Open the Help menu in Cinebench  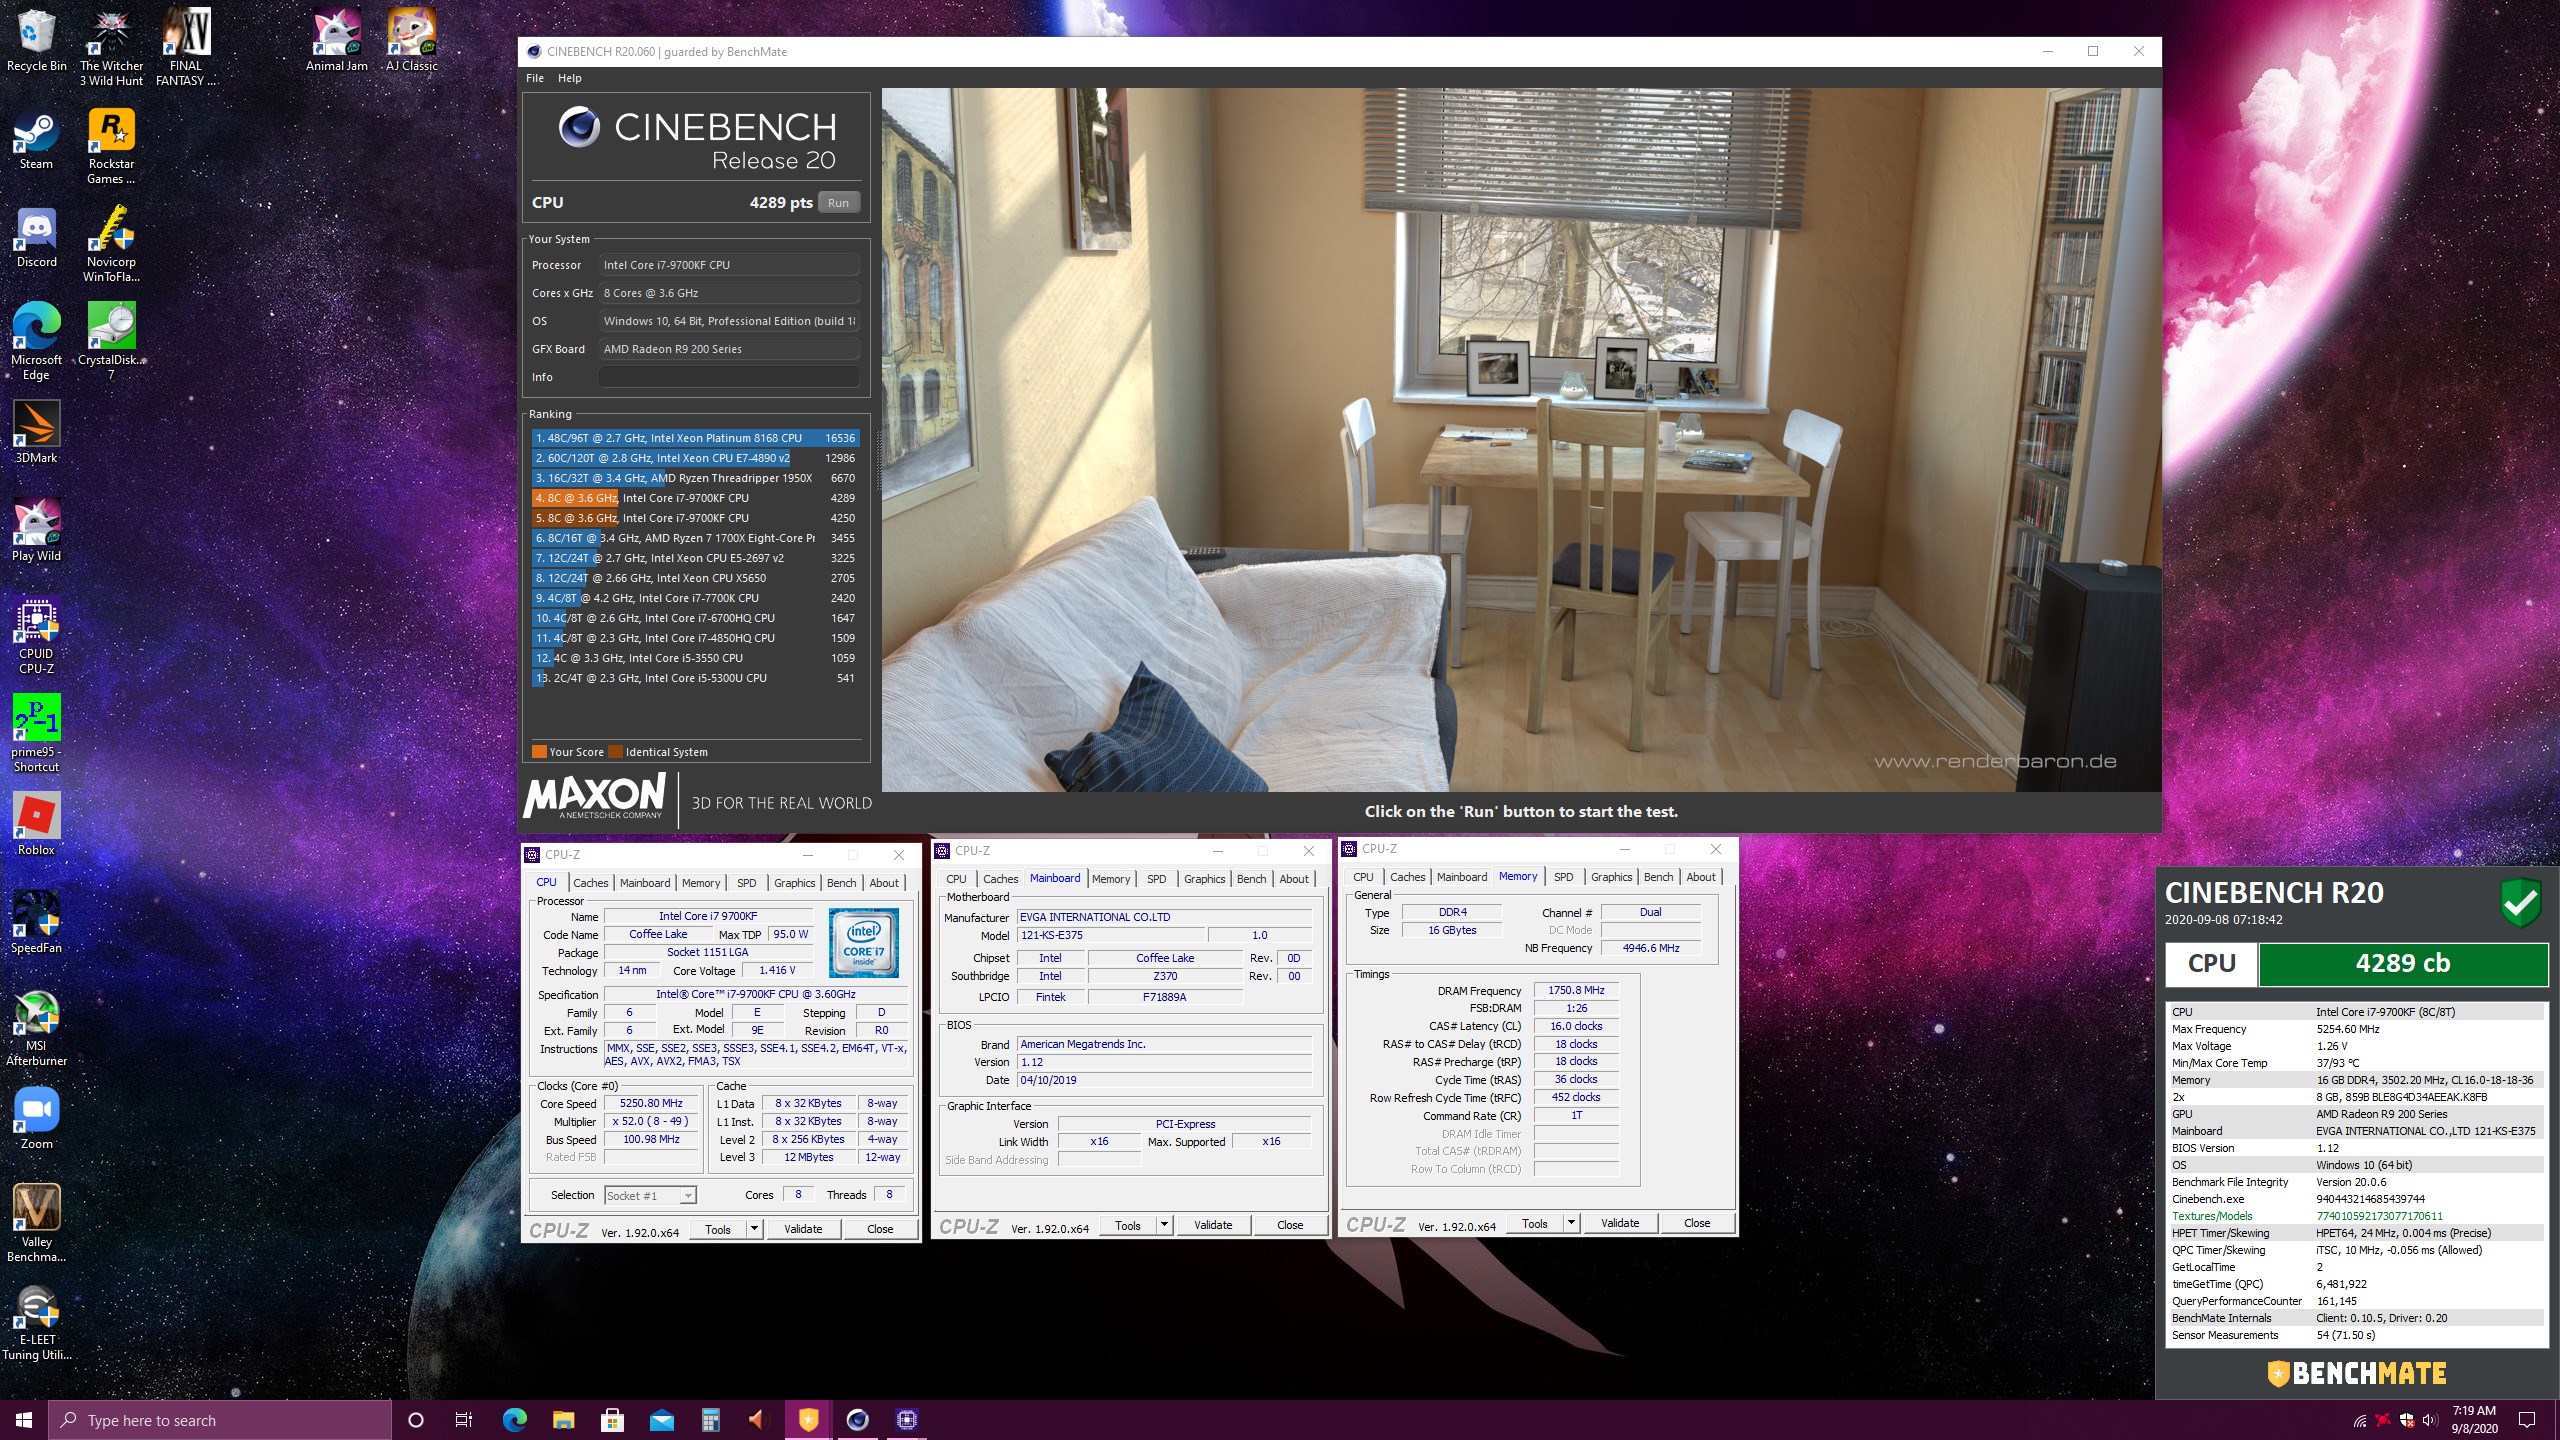pyautogui.click(x=569, y=78)
